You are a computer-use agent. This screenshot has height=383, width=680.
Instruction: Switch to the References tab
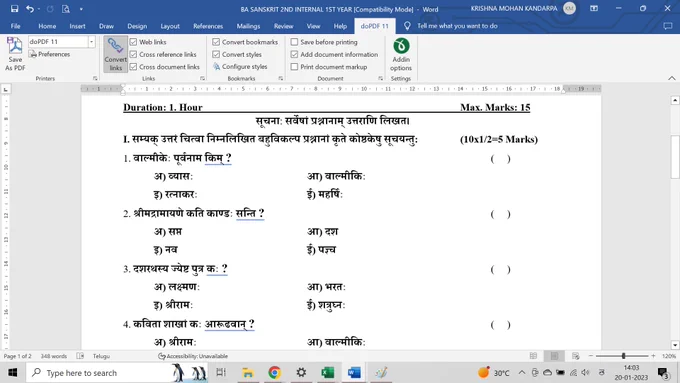208,26
